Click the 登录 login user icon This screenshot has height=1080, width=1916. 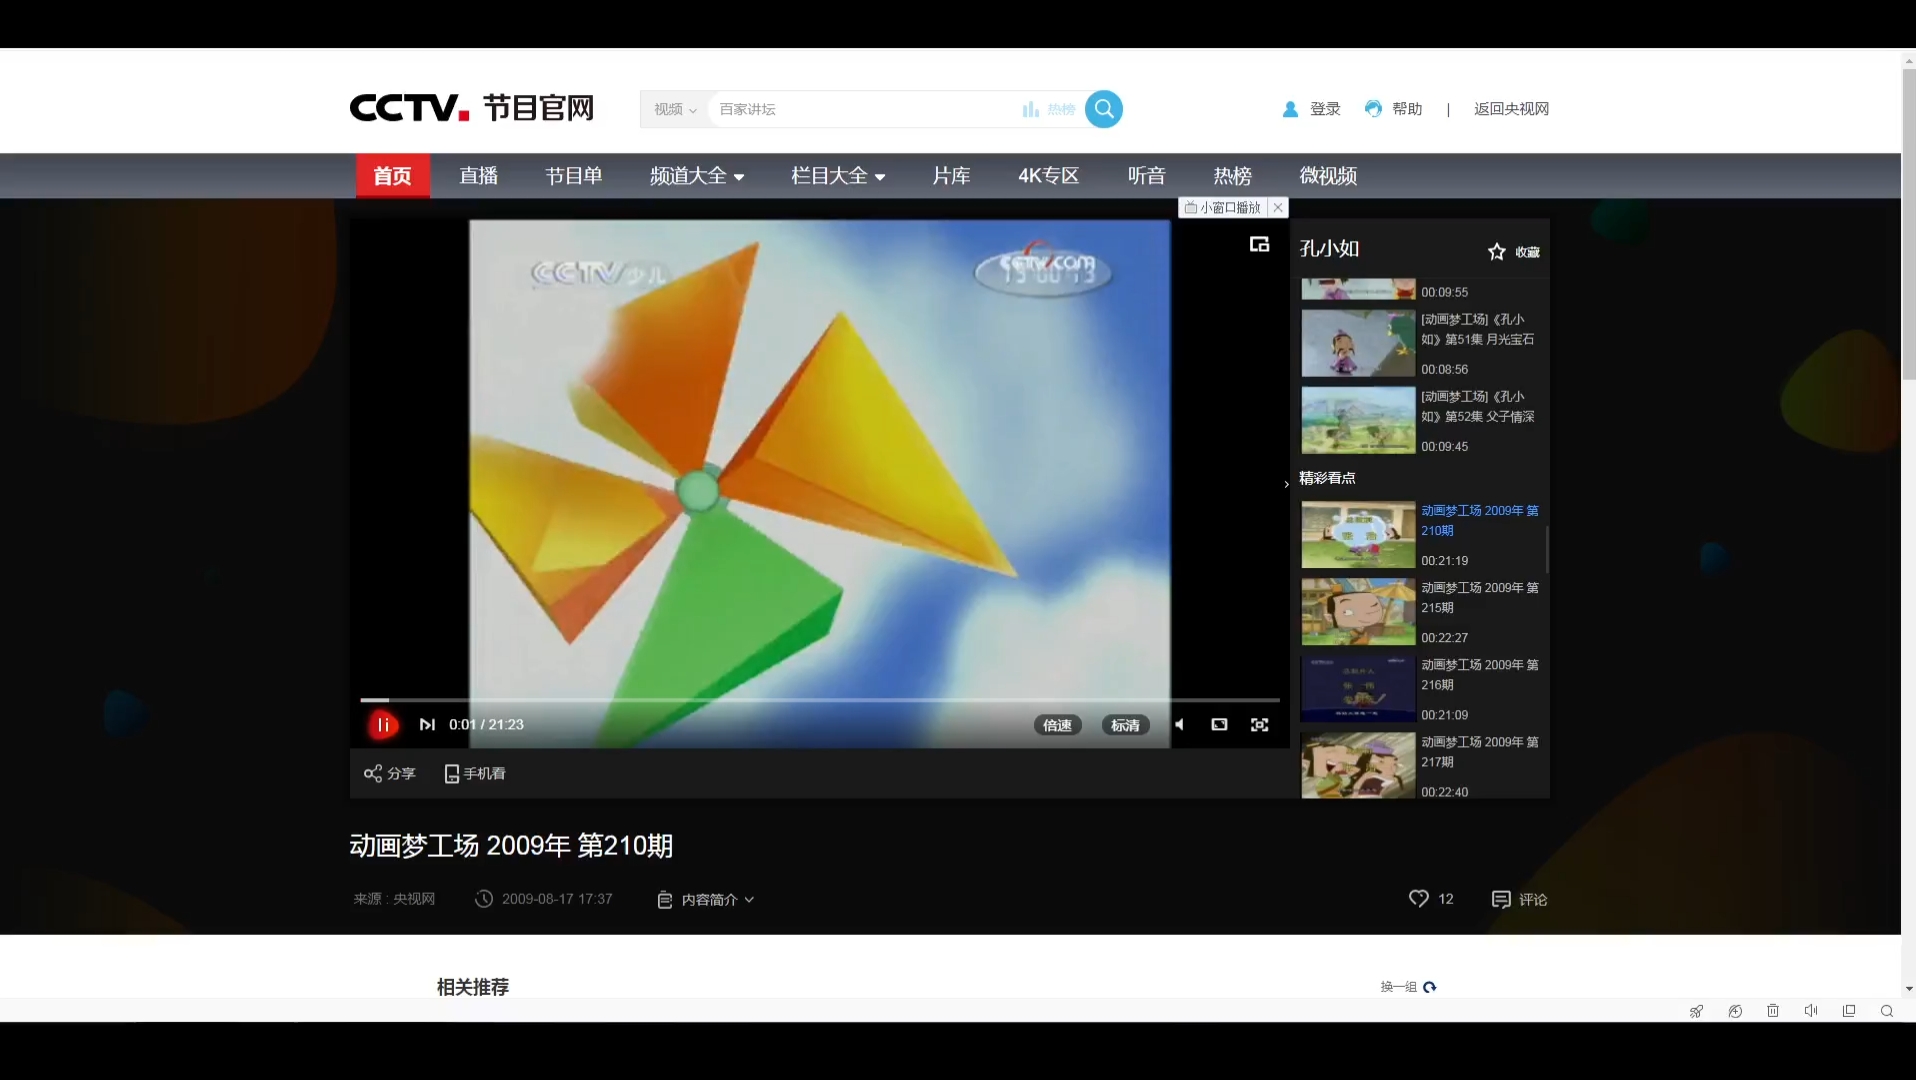coord(1290,109)
